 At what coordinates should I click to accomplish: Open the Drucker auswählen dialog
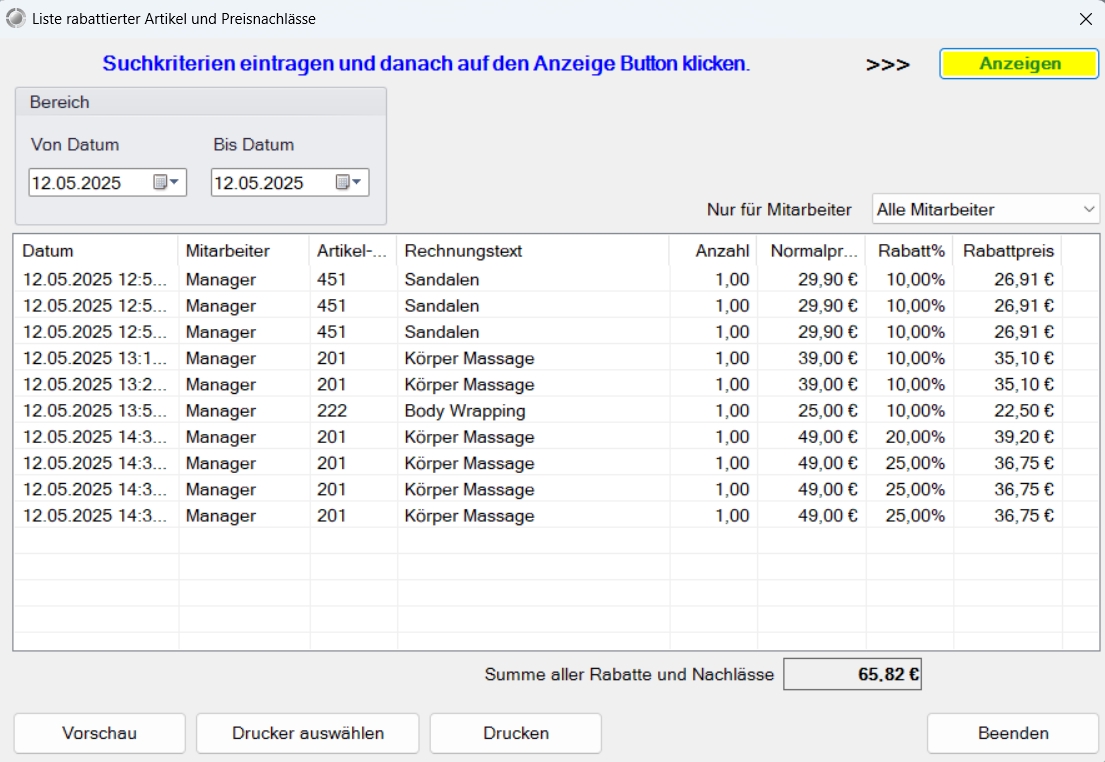tap(307, 733)
